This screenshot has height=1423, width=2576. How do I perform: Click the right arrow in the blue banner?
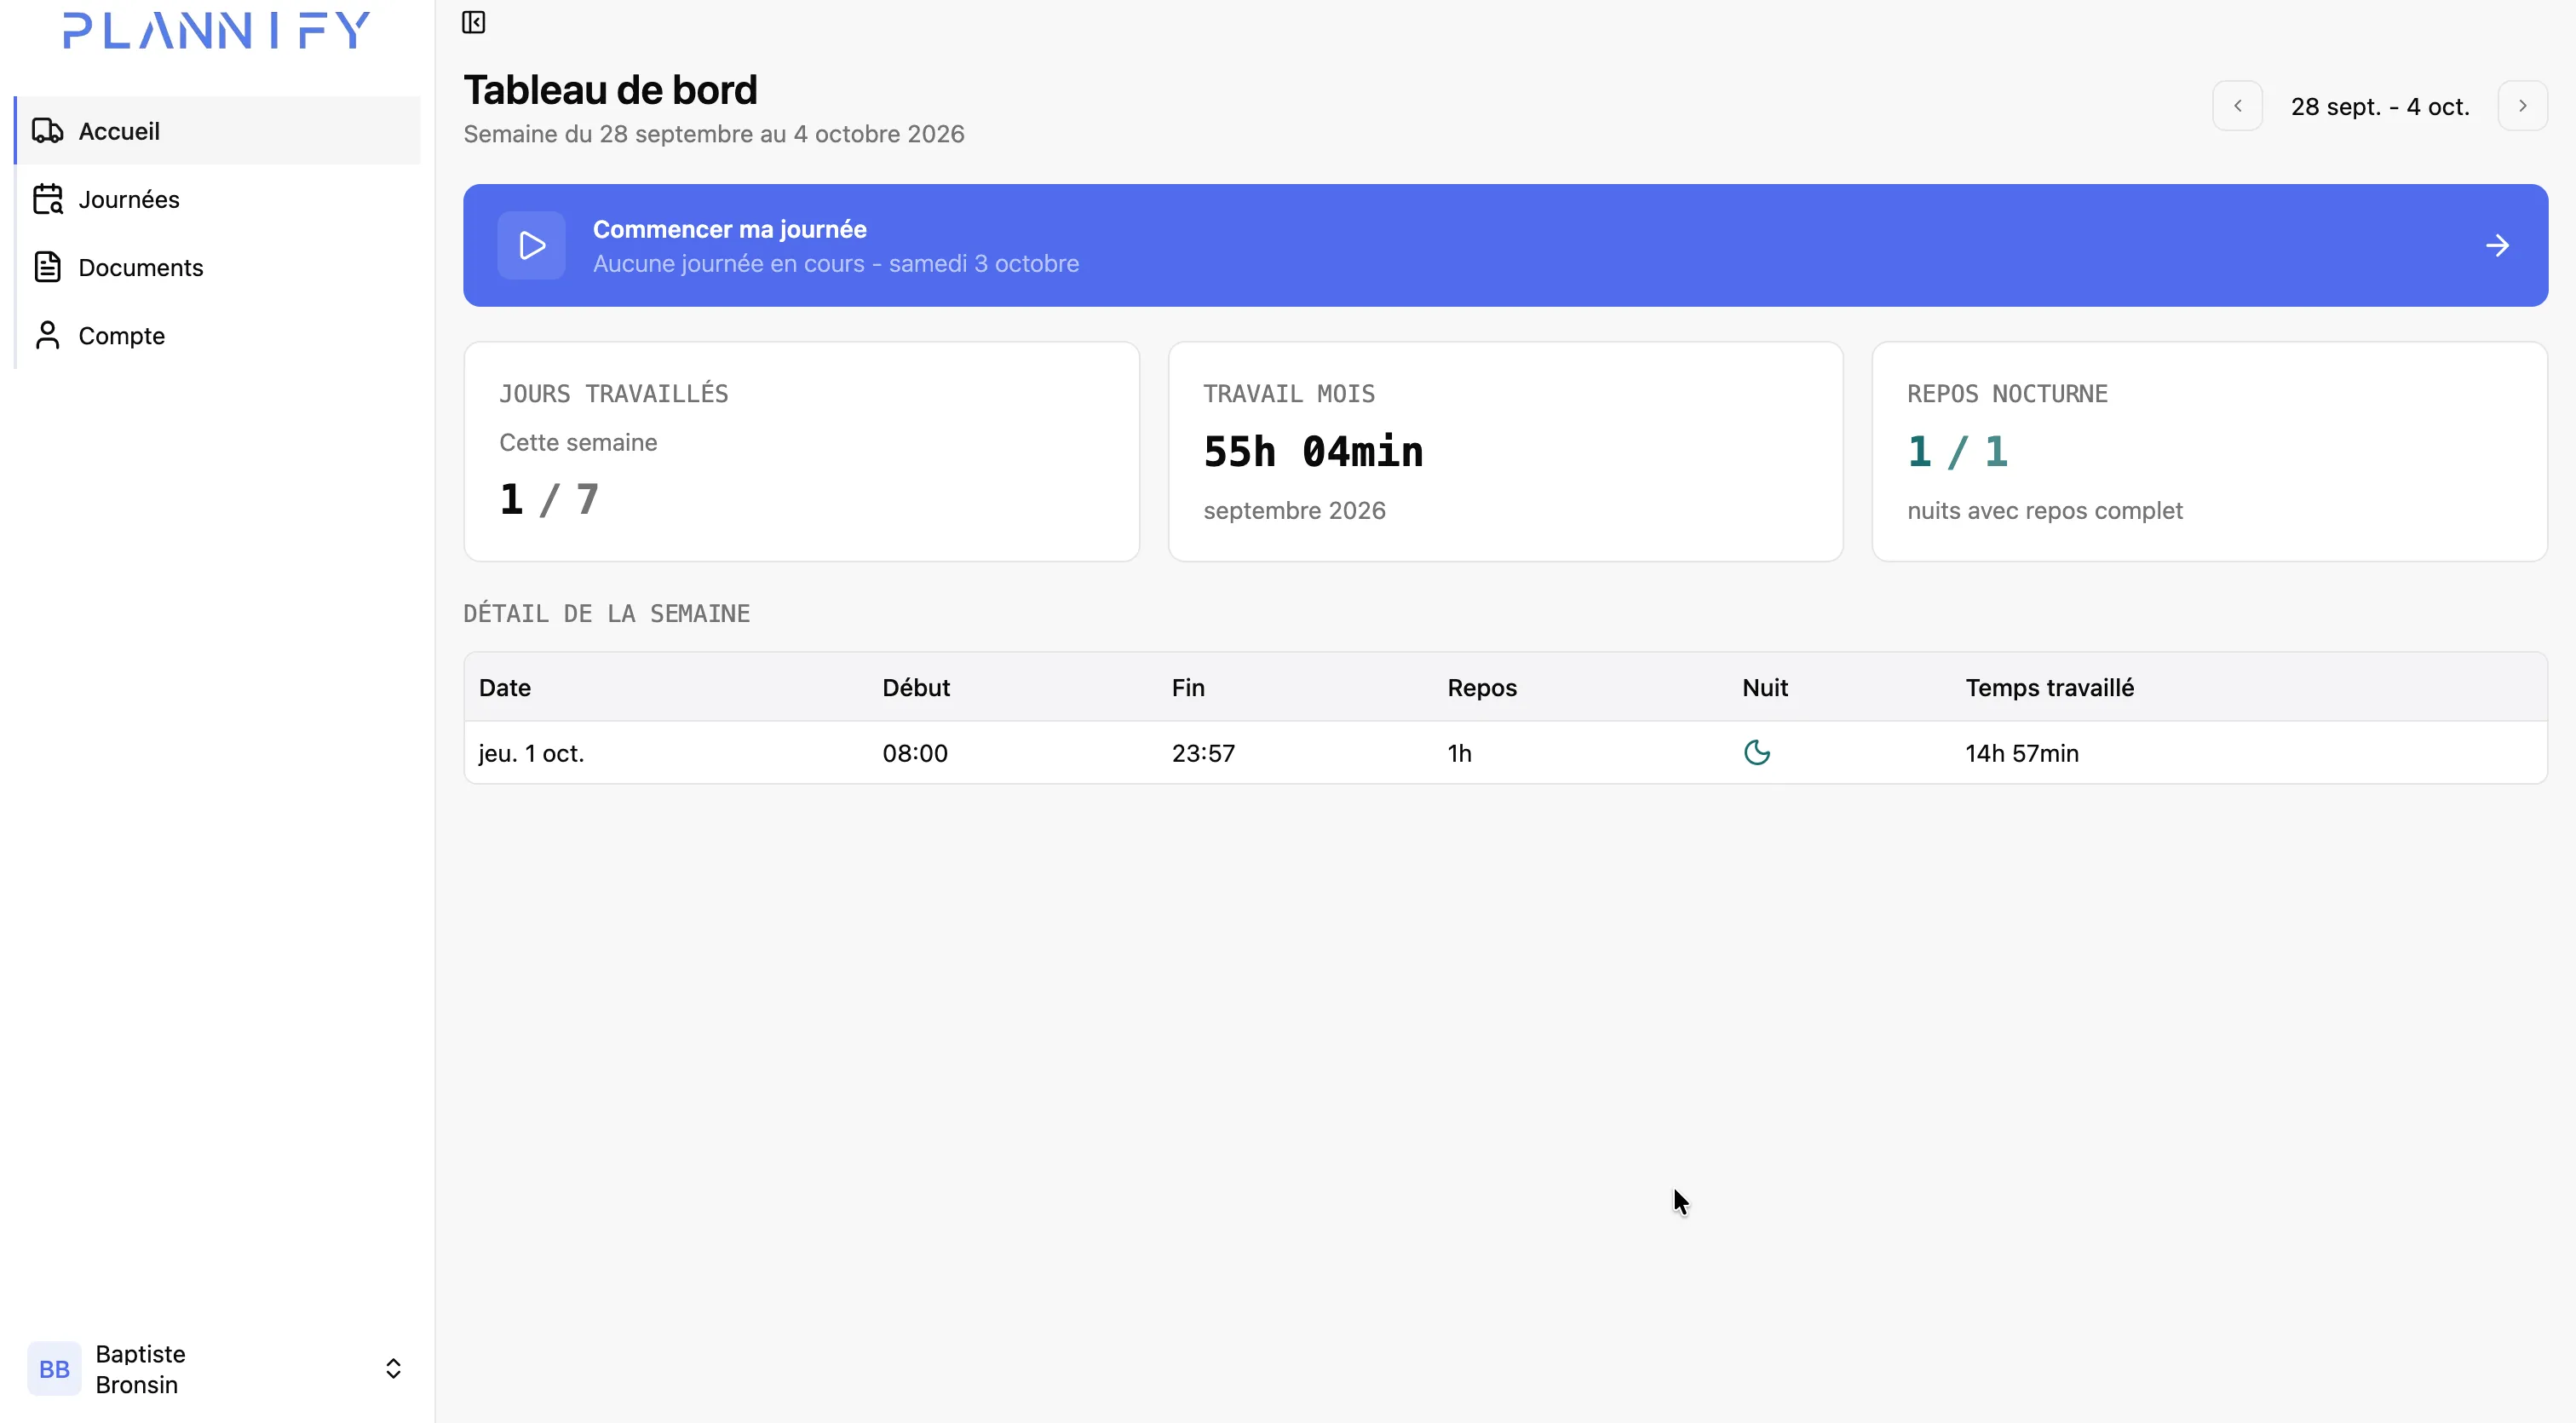tap(2497, 245)
